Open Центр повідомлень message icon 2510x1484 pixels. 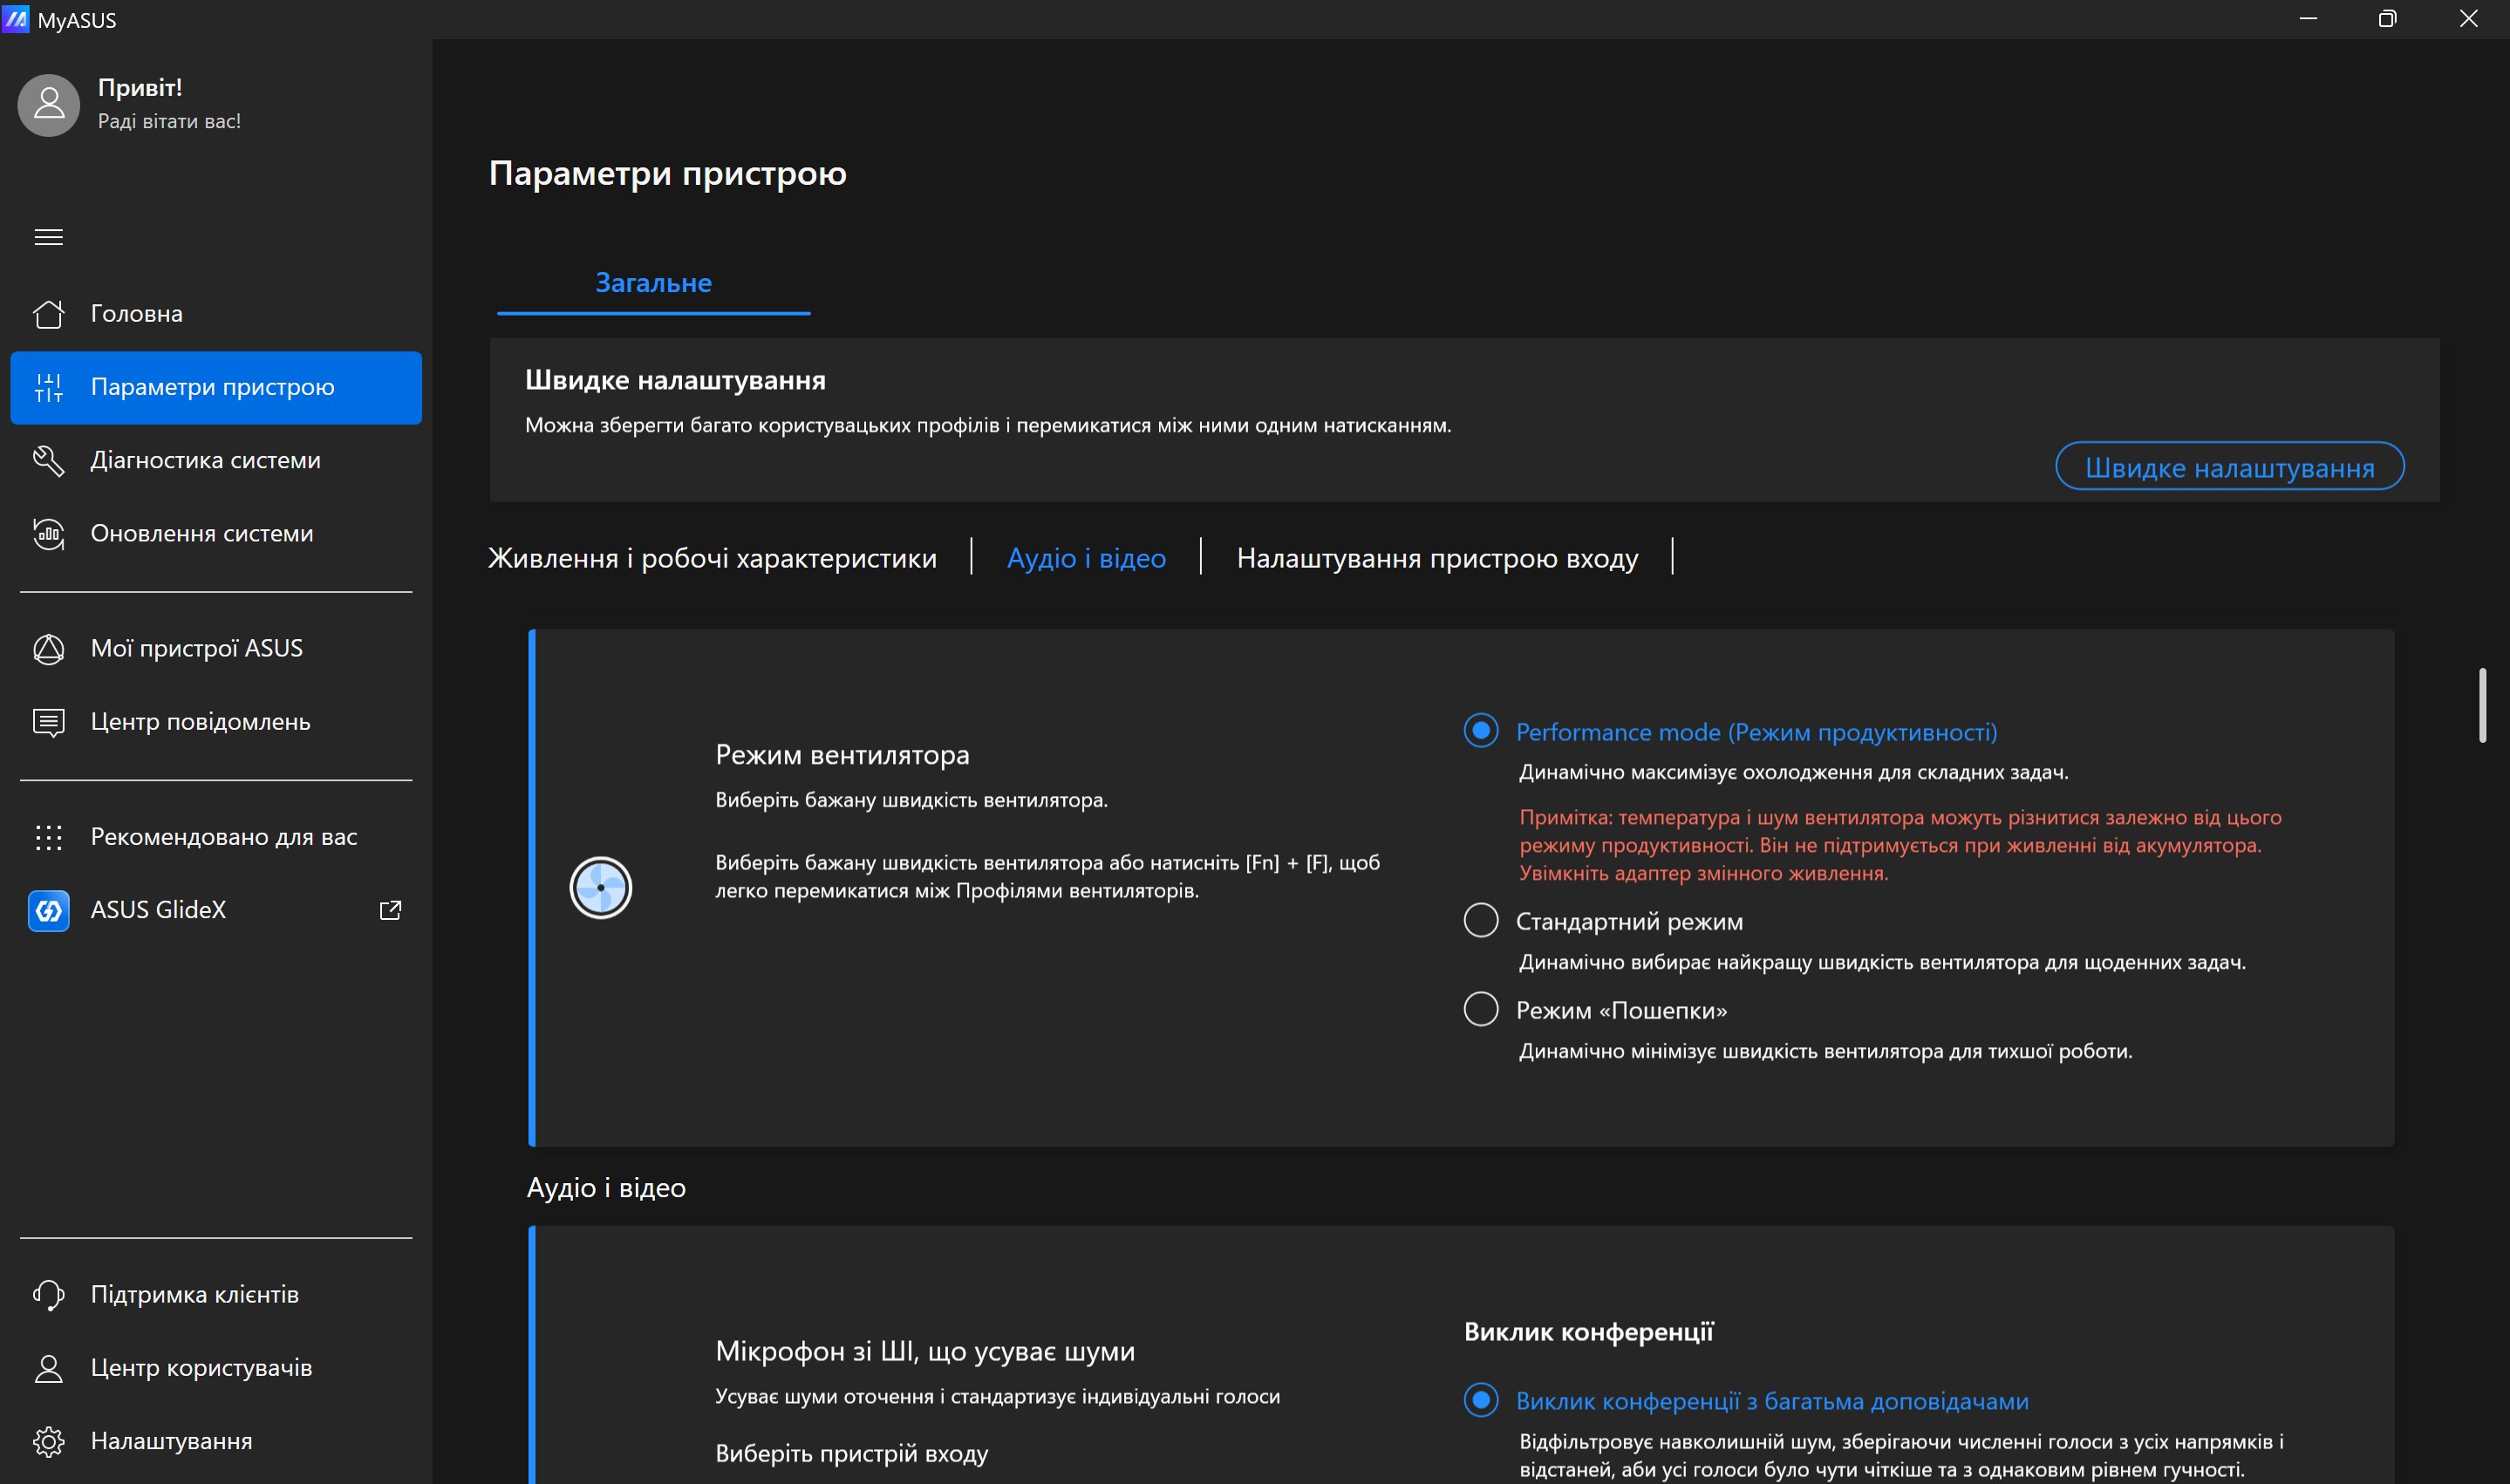click(x=48, y=722)
